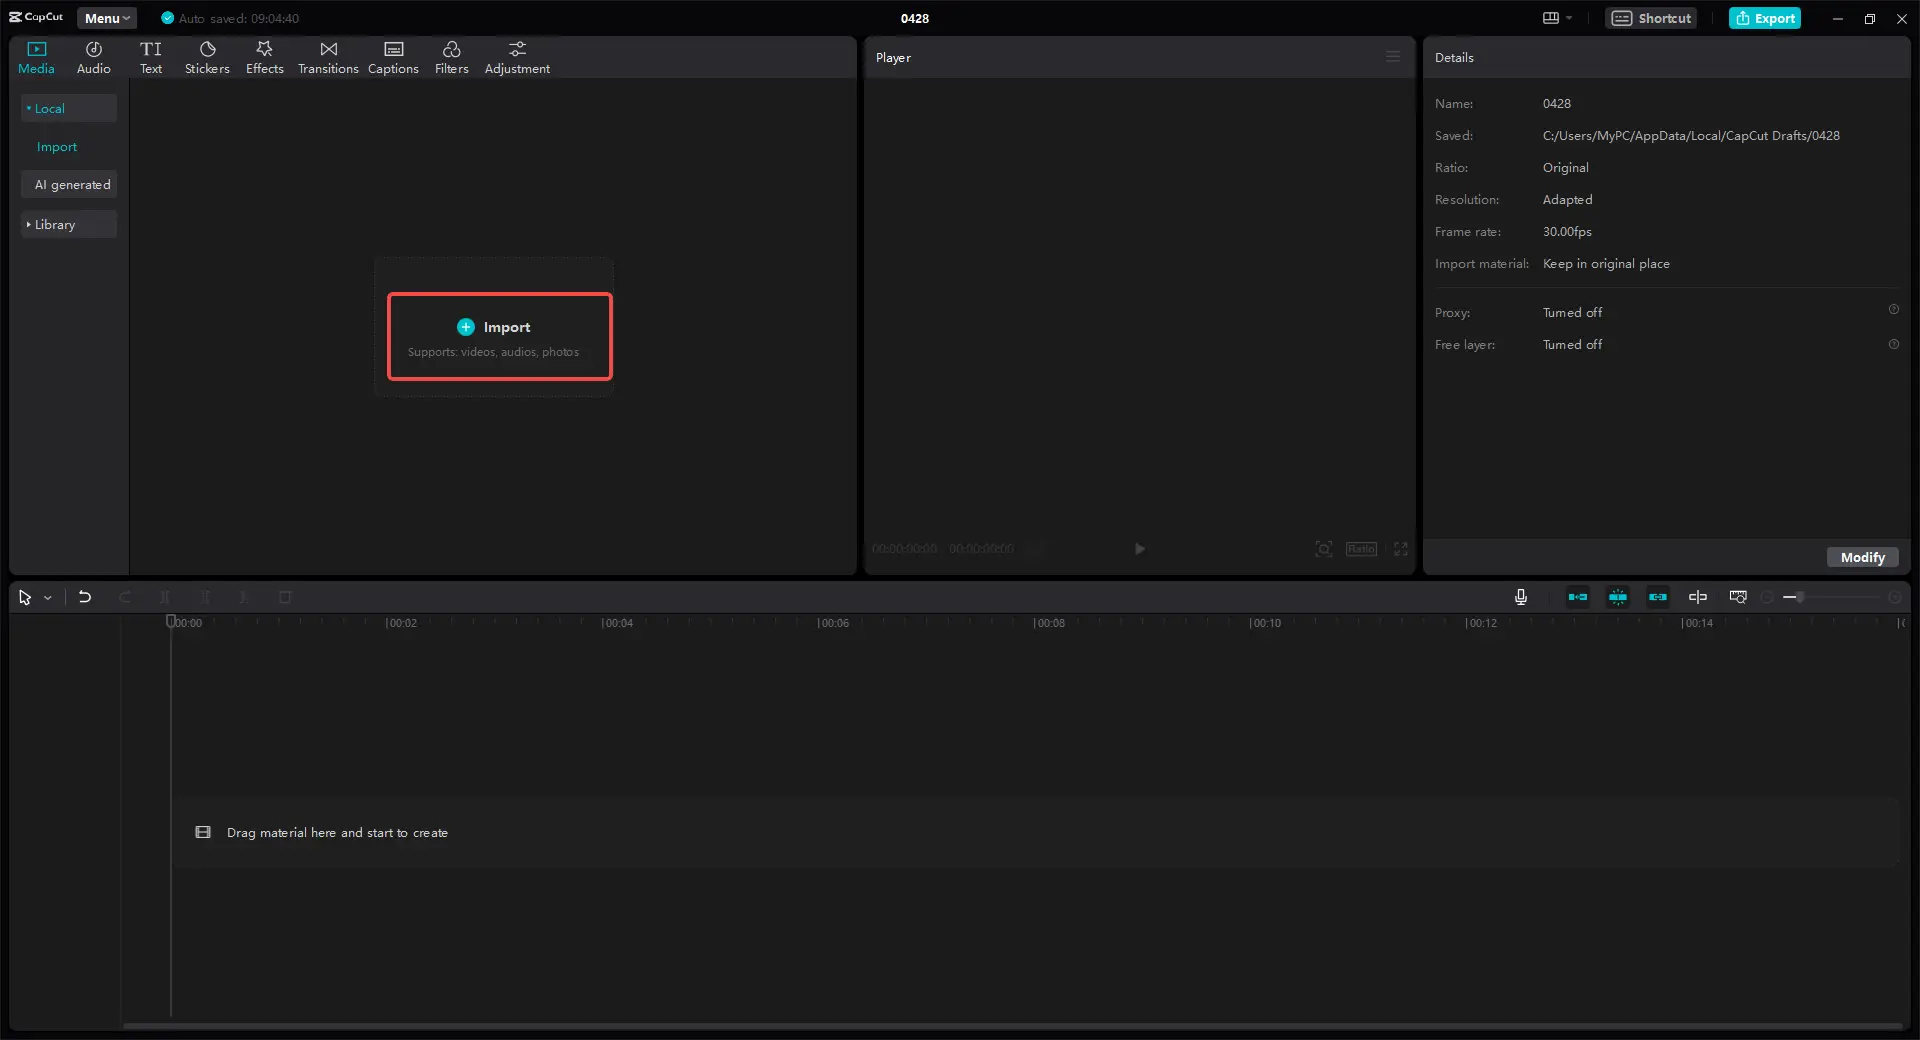Open the Text panel
Screen dimensions: 1920x1040
pyautogui.click(x=151, y=56)
